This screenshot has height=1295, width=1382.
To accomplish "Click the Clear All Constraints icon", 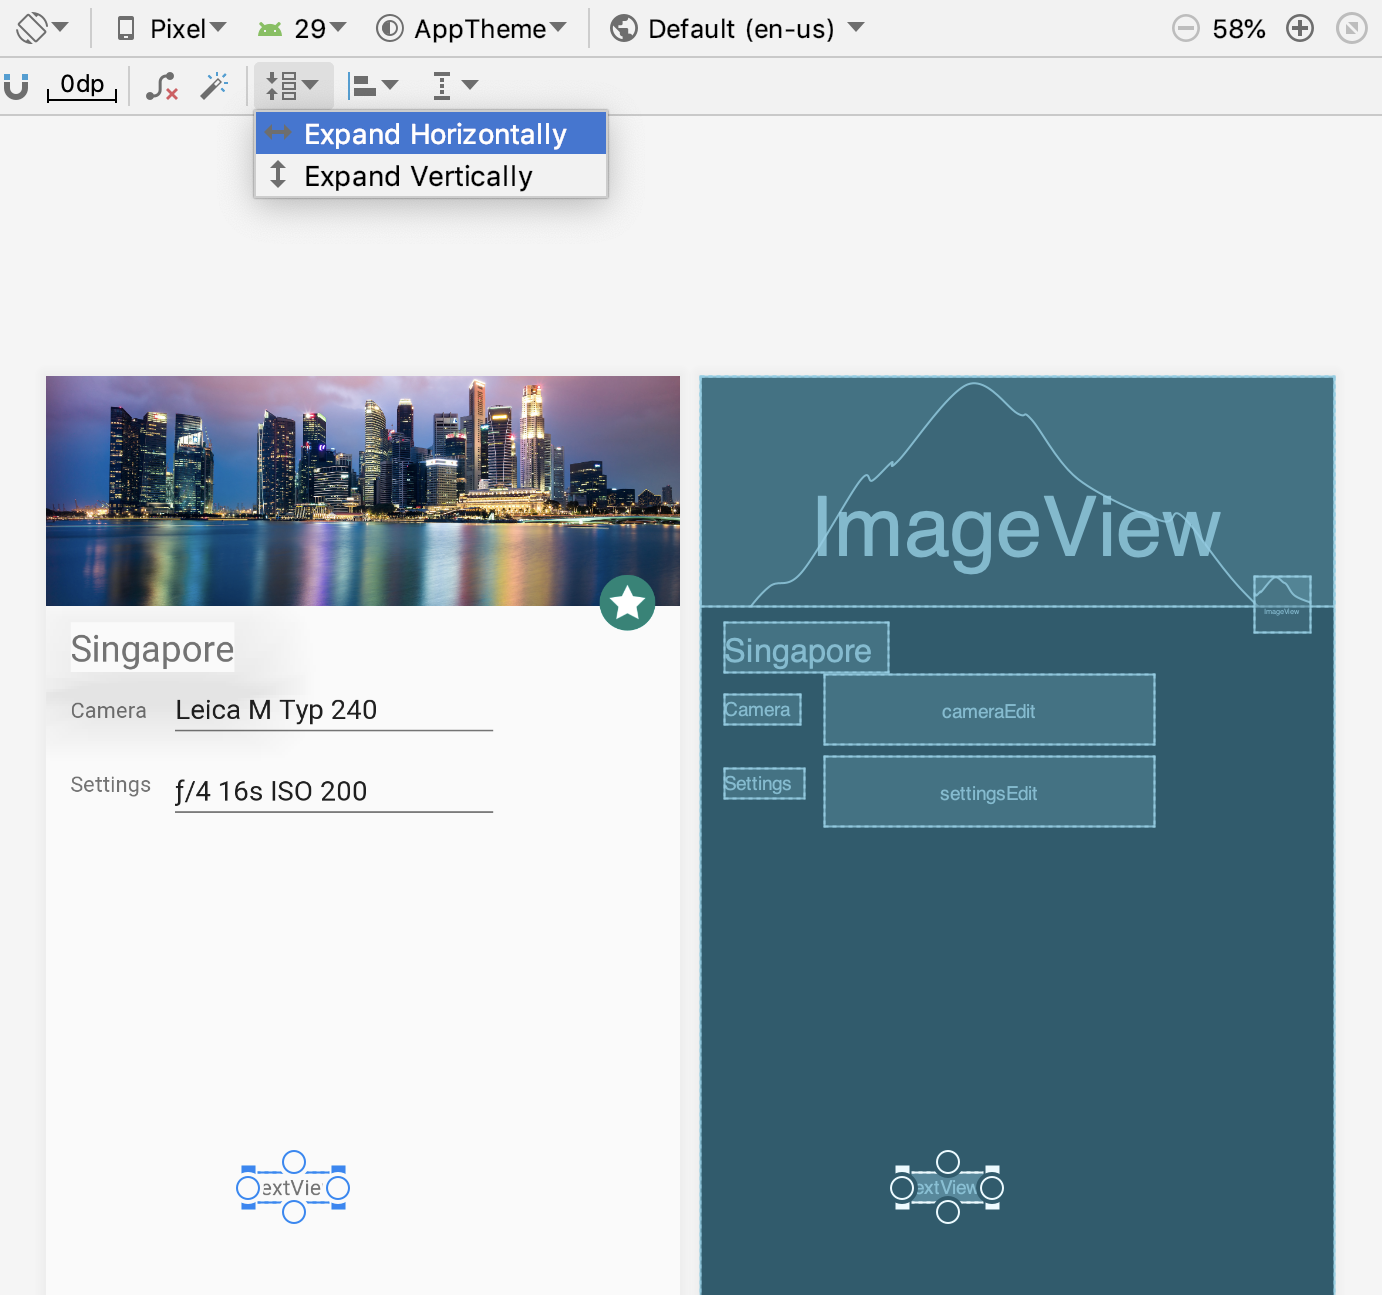I will 161,86.
